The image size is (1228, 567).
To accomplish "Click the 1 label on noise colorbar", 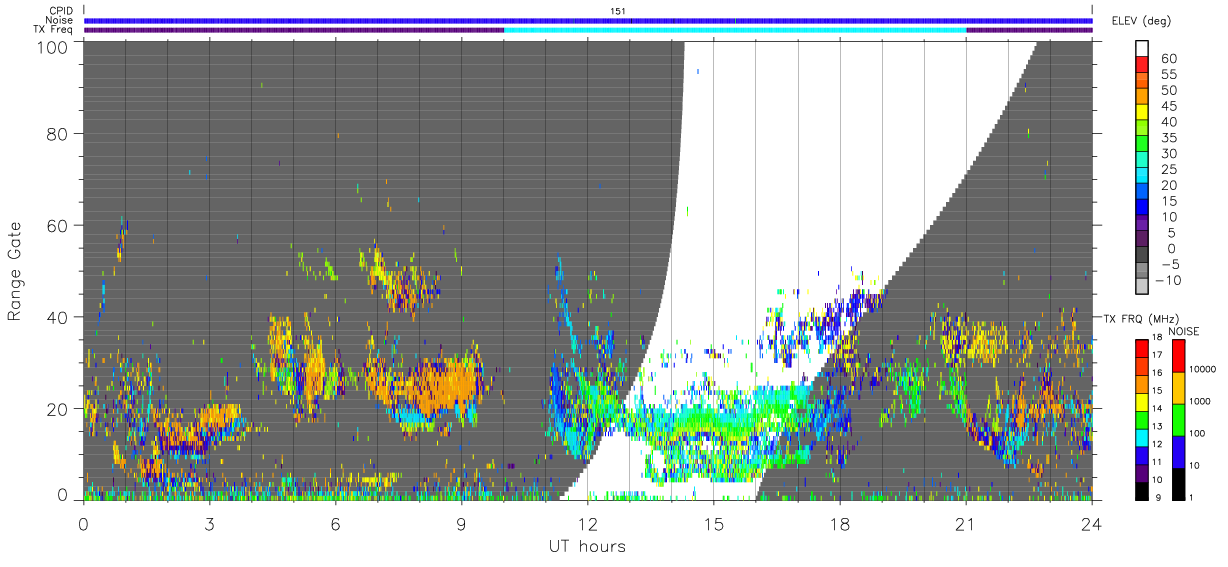I will pyautogui.click(x=1192, y=496).
